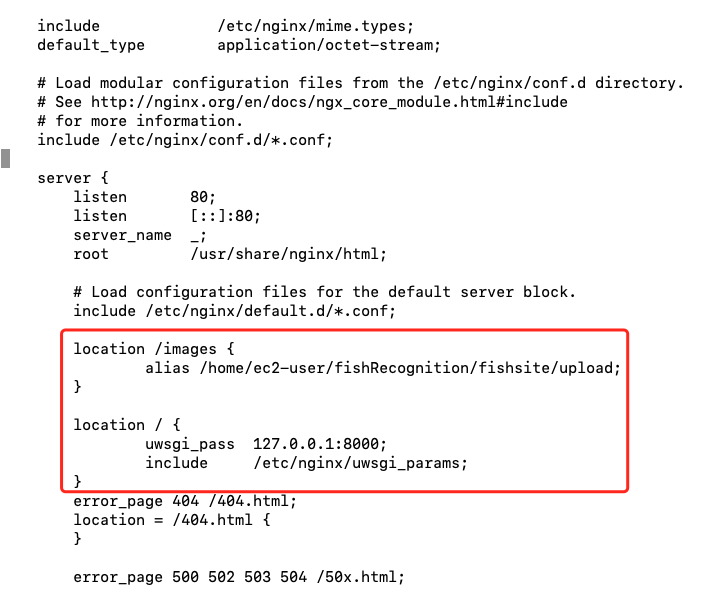Click the root /usr/share/nginx/html path
The image size is (703, 597).
[288, 254]
